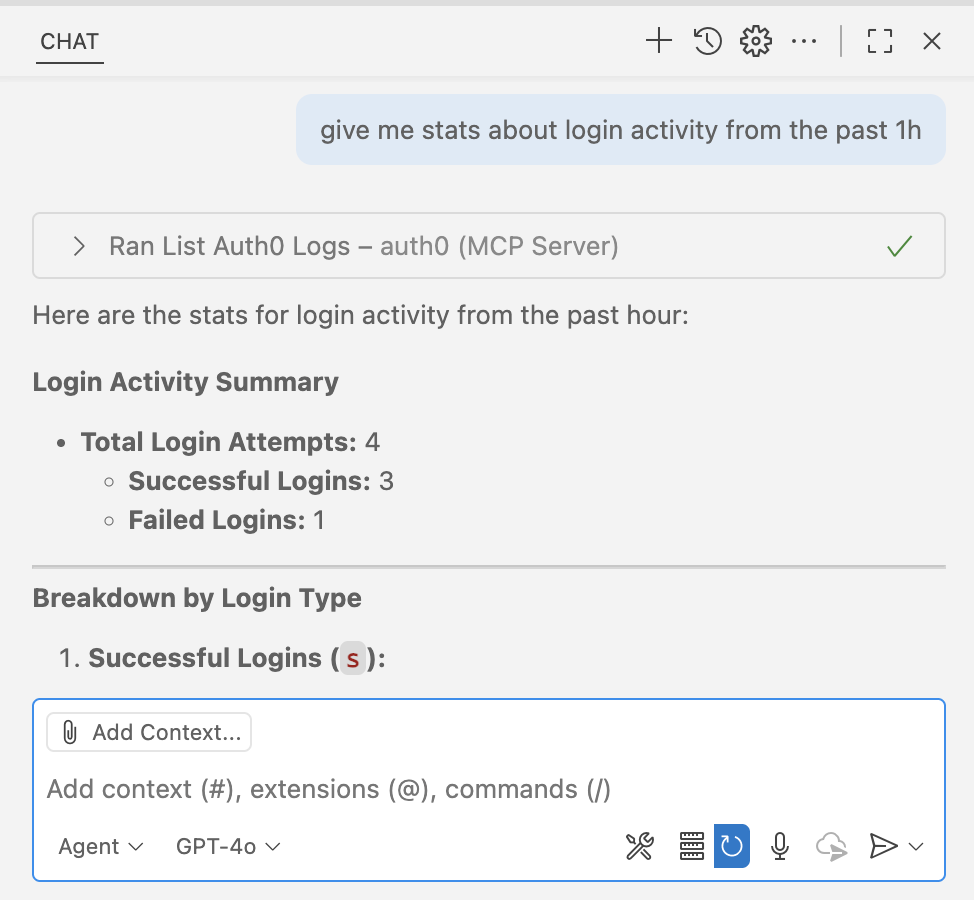Start voice input with microphone icon
Image resolution: width=974 pixels, height=900 pixels.
[780, 846]
